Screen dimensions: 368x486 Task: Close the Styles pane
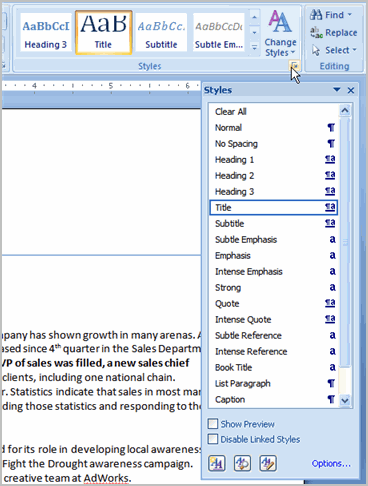click(x=351, y=90)
